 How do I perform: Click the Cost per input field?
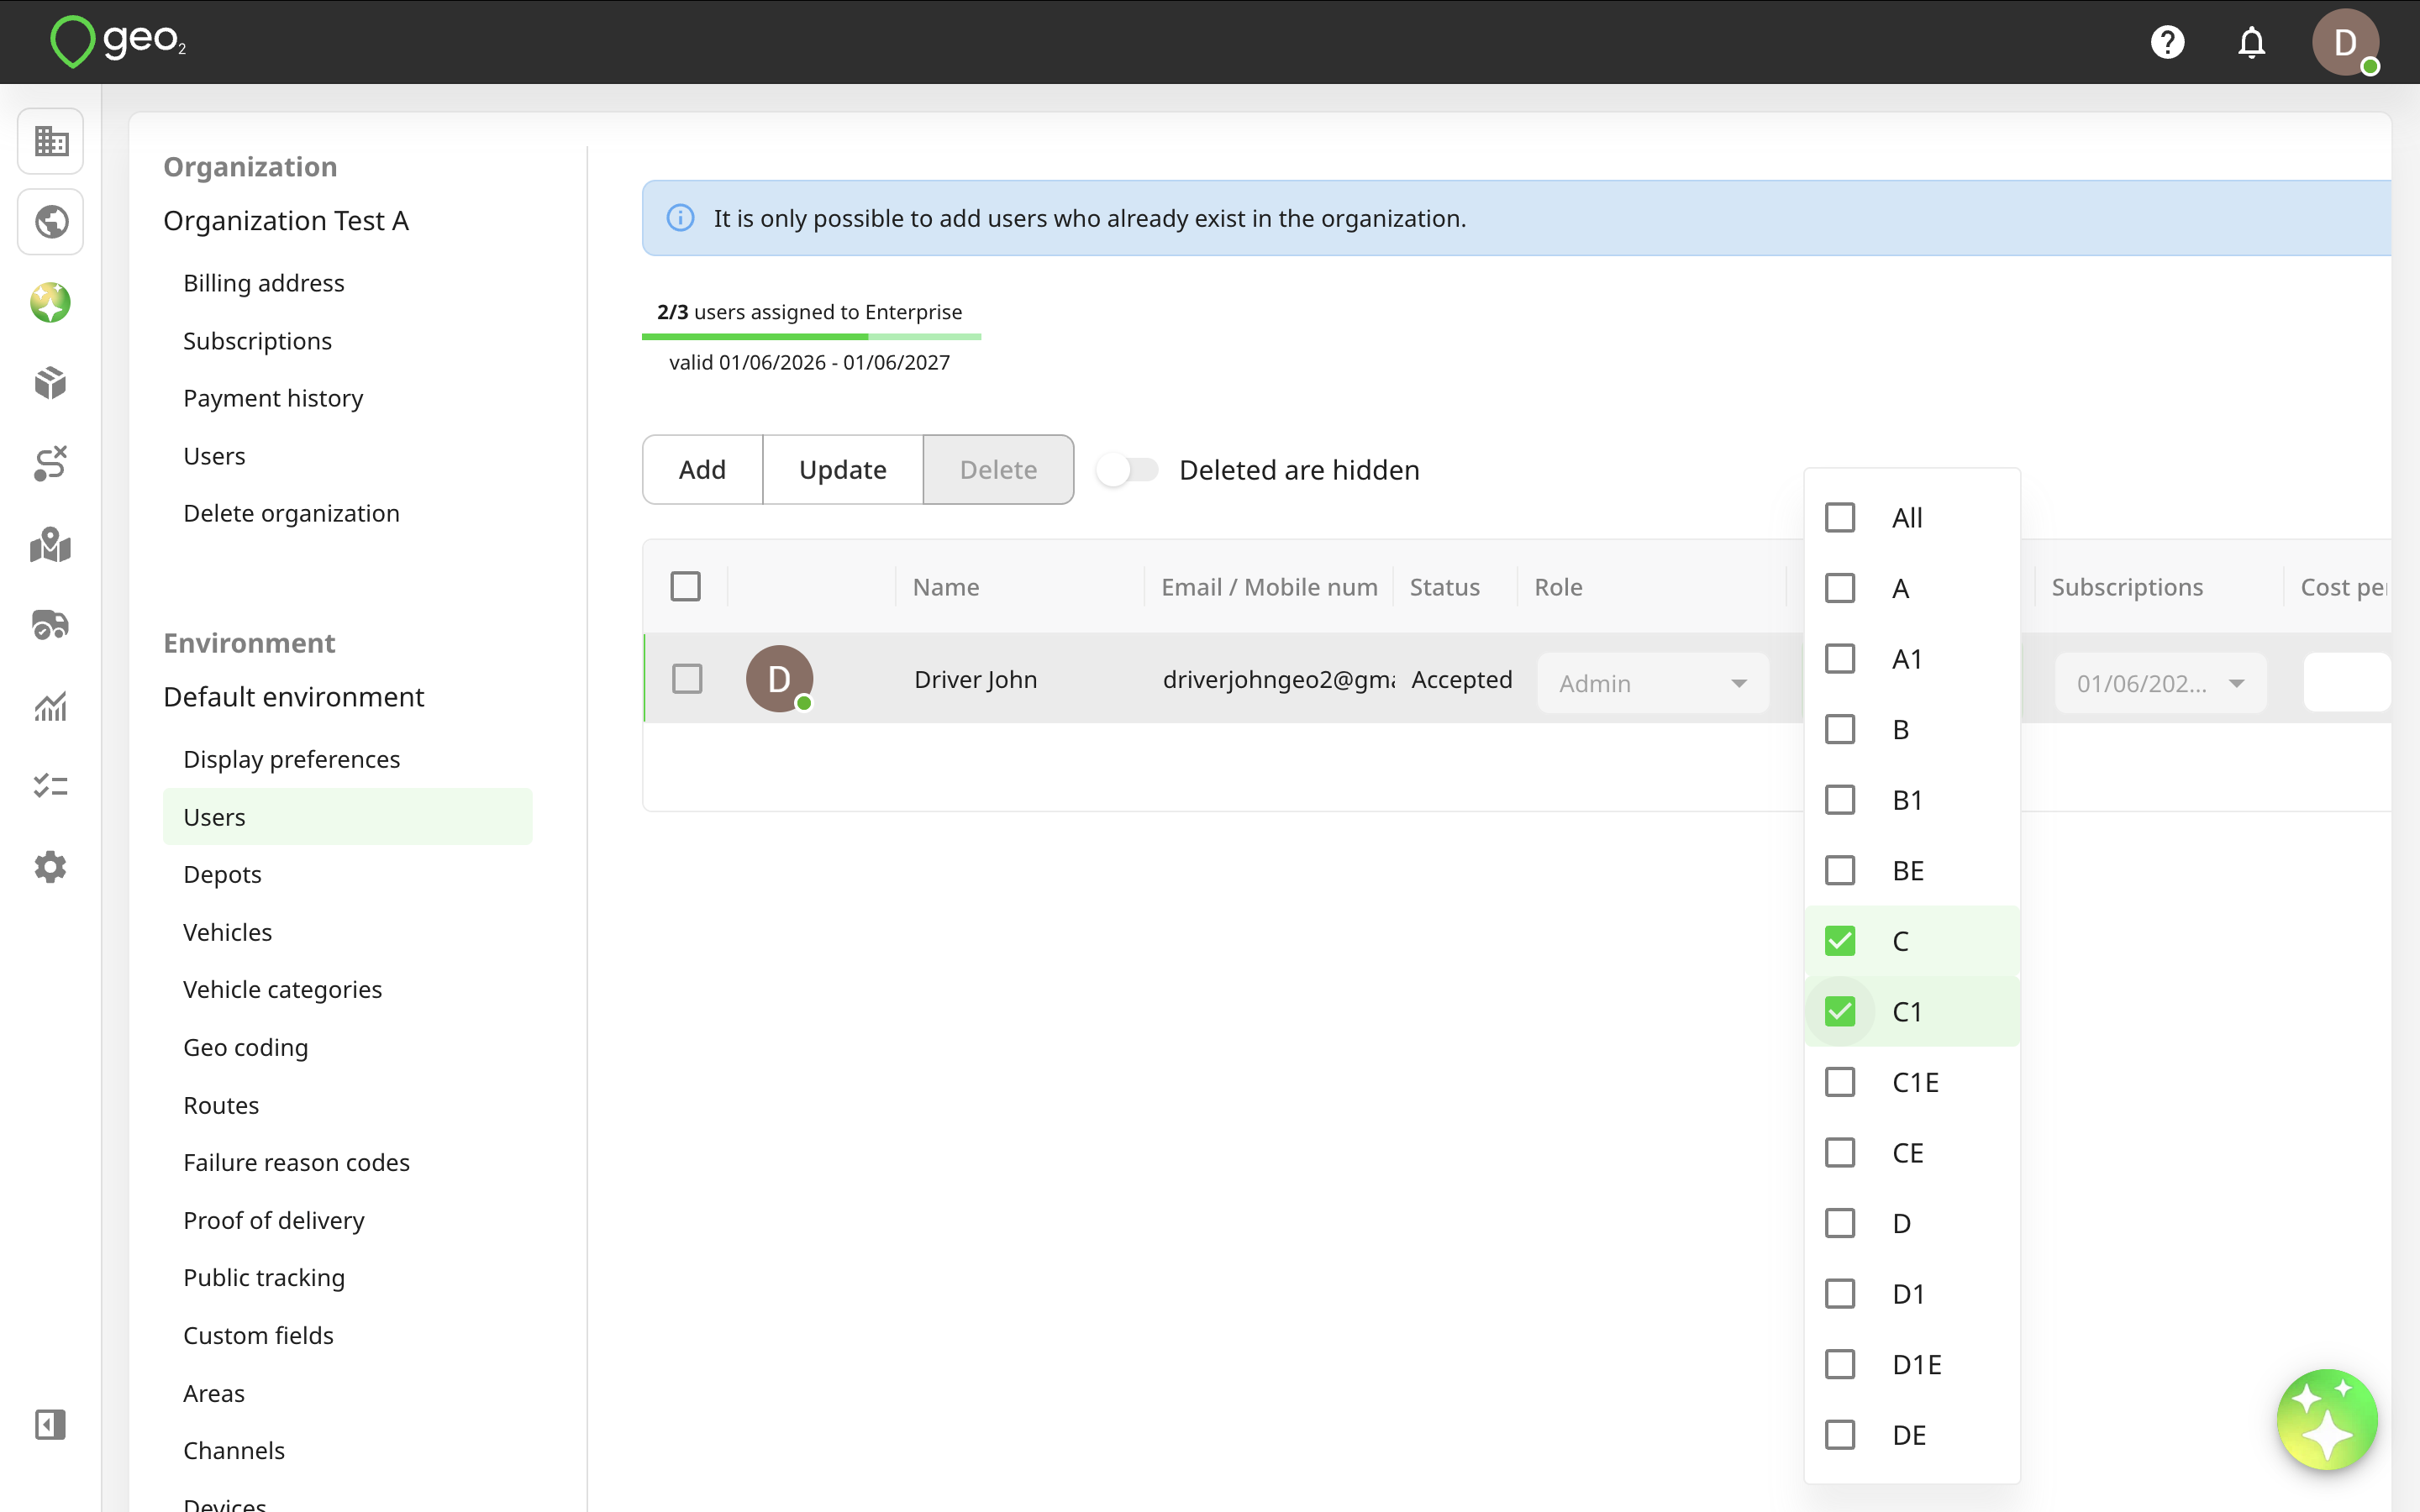pyautogui.click(x=2346, y=682)
